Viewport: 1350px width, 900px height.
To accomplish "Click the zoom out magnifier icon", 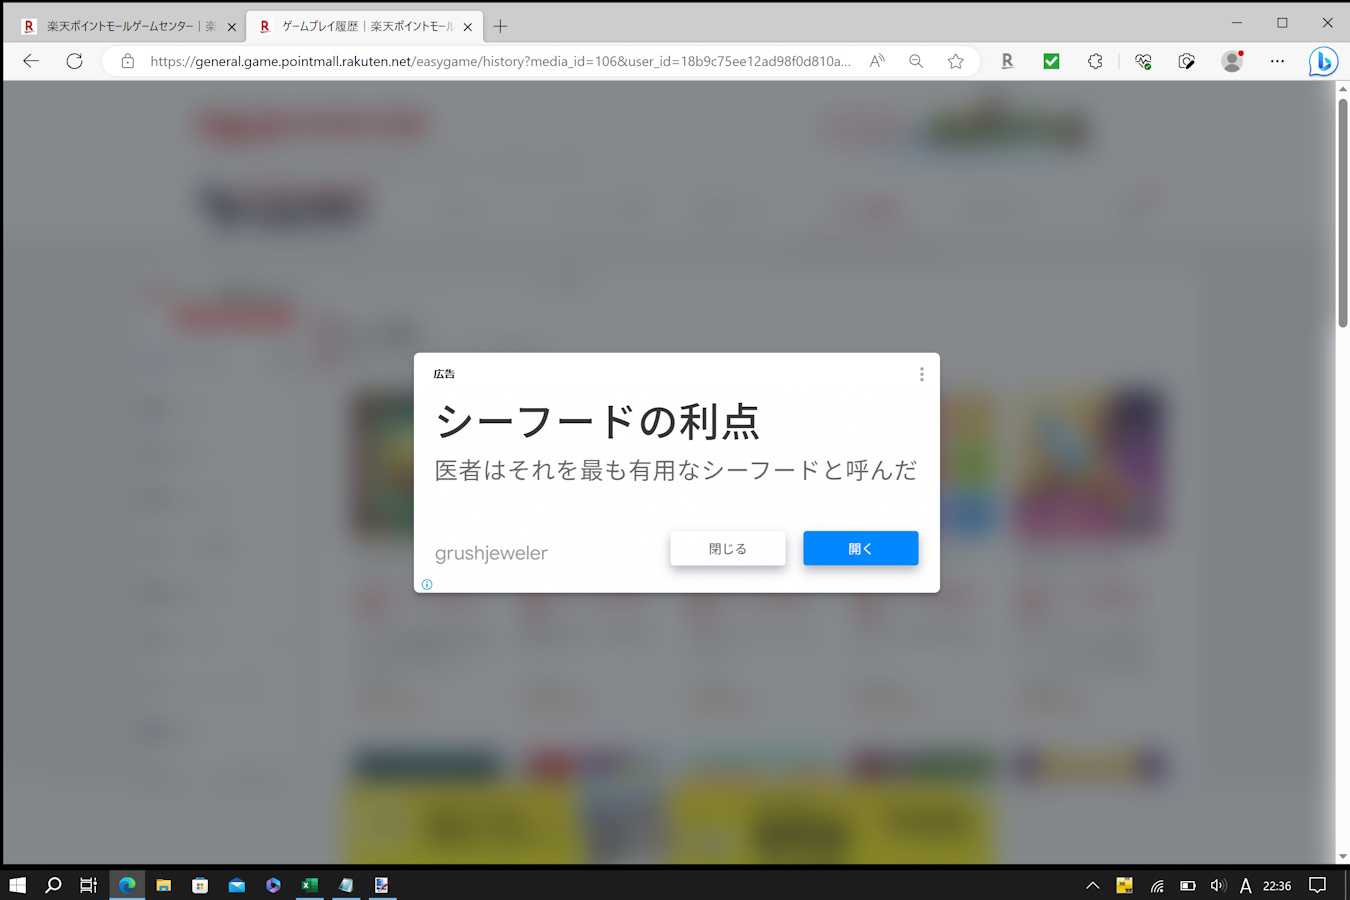I will (x=916, y=61).
